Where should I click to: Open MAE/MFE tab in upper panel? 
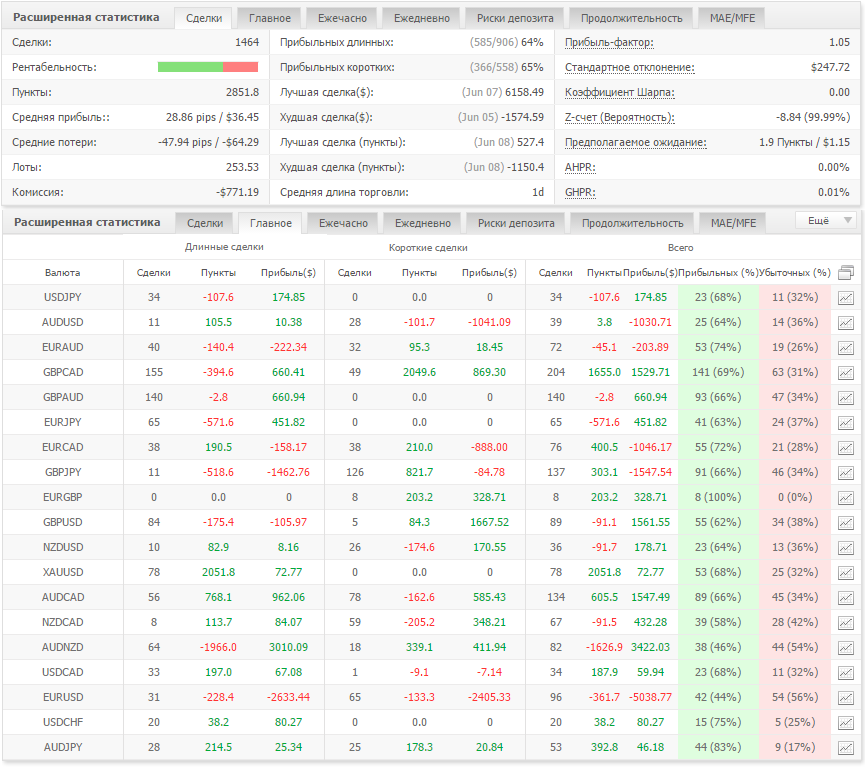[x=733, y=18]
